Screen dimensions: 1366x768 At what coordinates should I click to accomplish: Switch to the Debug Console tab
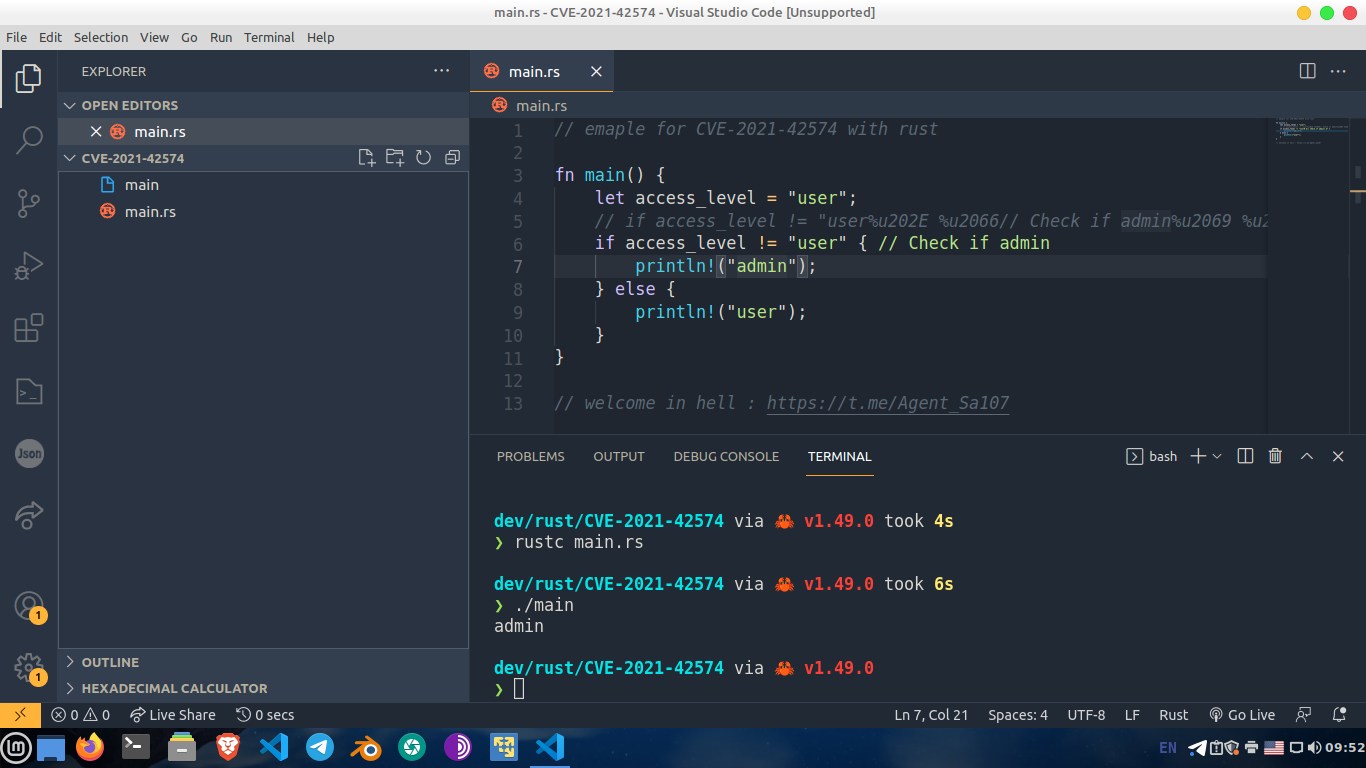pyautogui.click(x=726, y=456)
